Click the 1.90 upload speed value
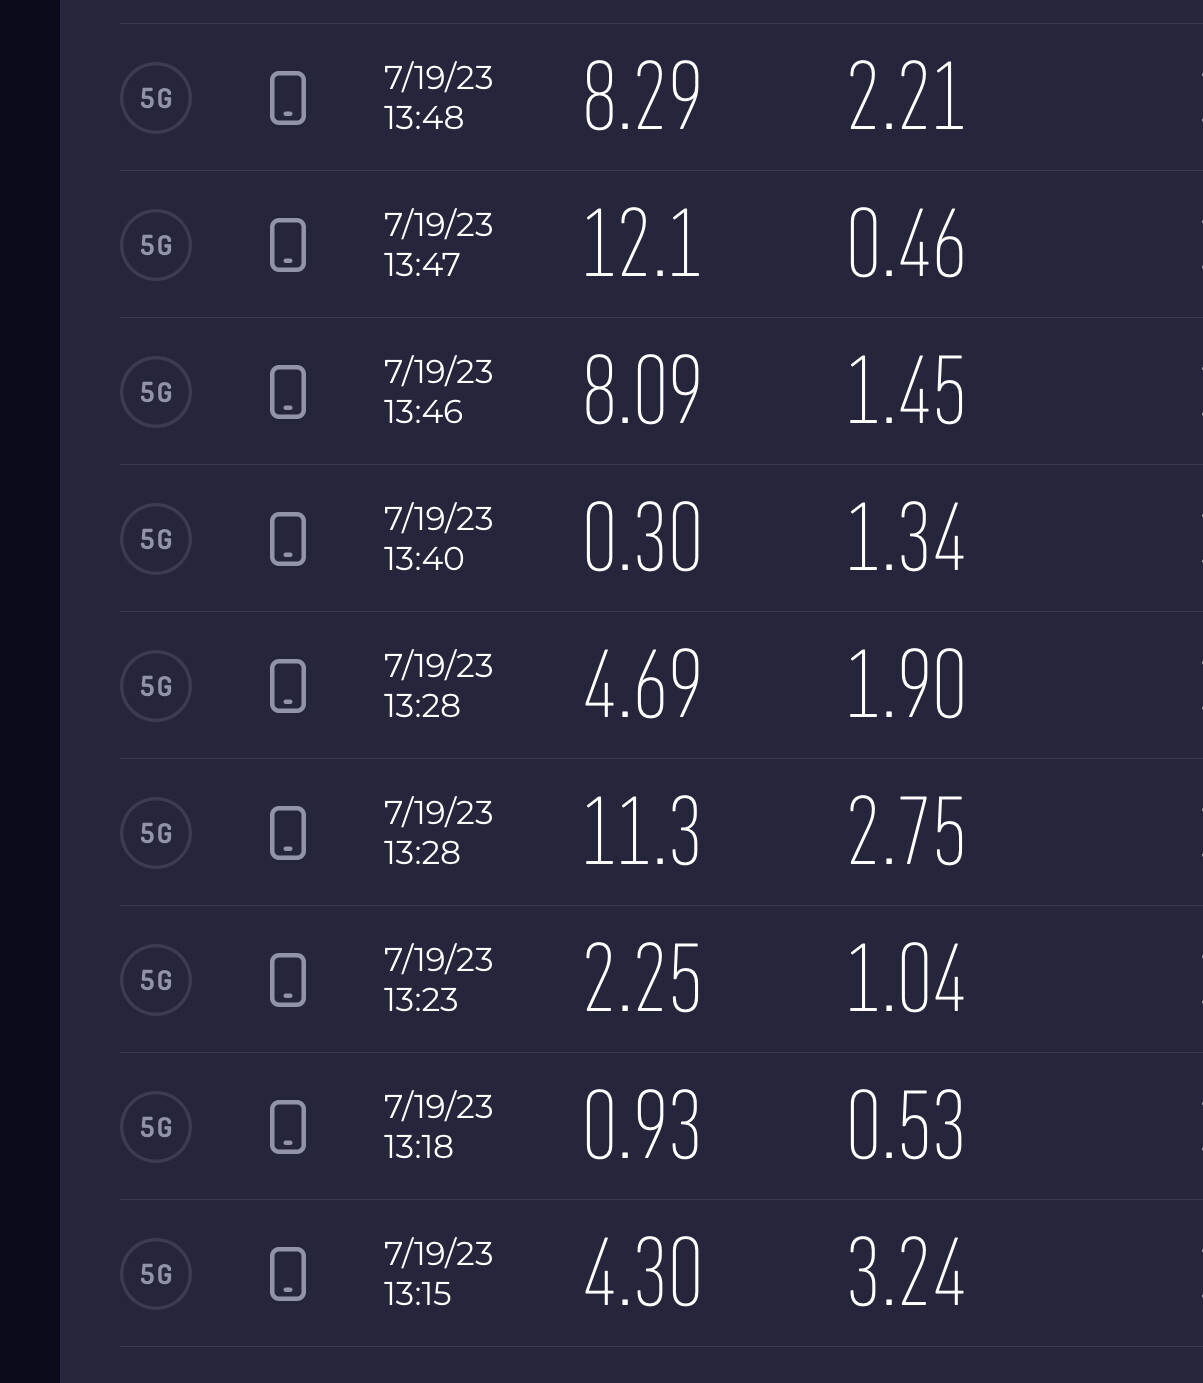1203x1383 pixels. tap(906, 686)
